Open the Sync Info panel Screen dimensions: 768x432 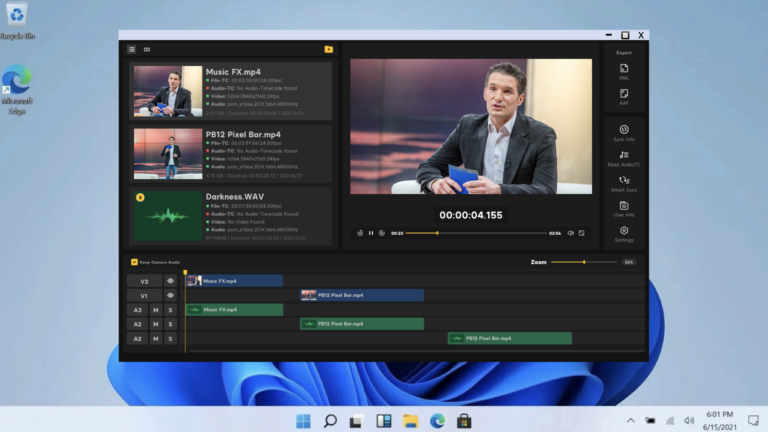pos(624,132)
